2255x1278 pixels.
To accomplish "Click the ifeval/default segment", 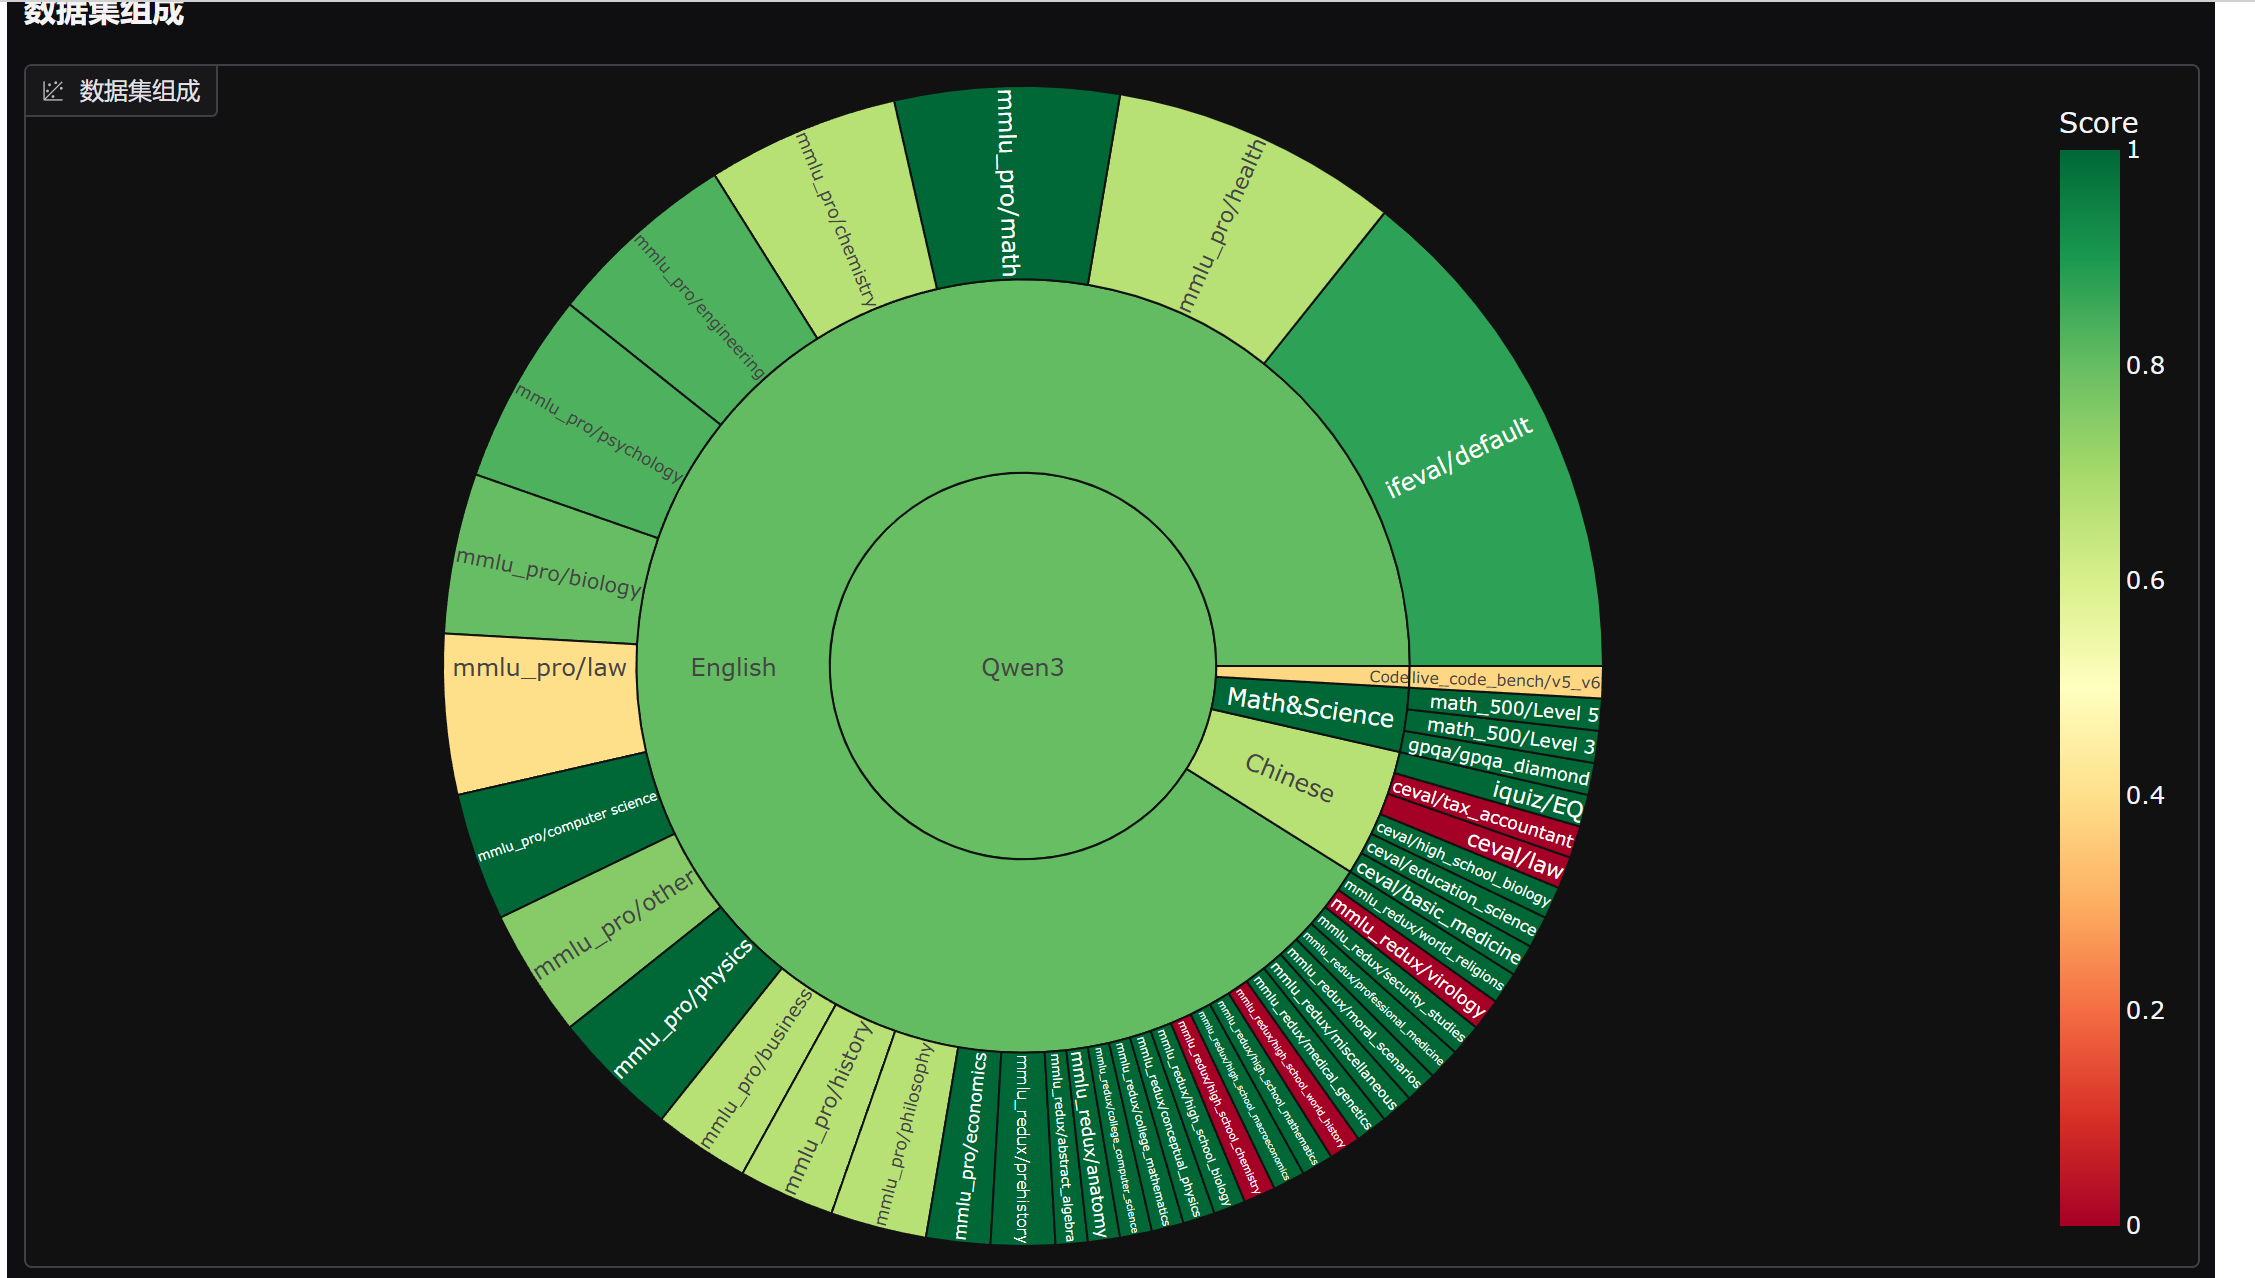I will click(1458, 456).
